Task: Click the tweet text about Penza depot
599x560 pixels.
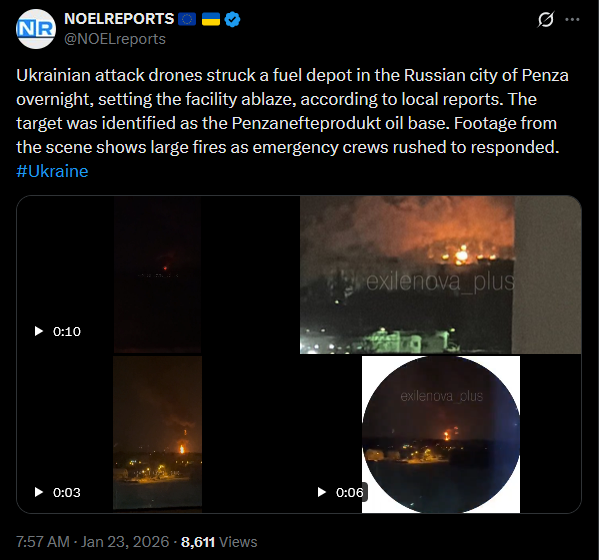Action: [292, 111]
